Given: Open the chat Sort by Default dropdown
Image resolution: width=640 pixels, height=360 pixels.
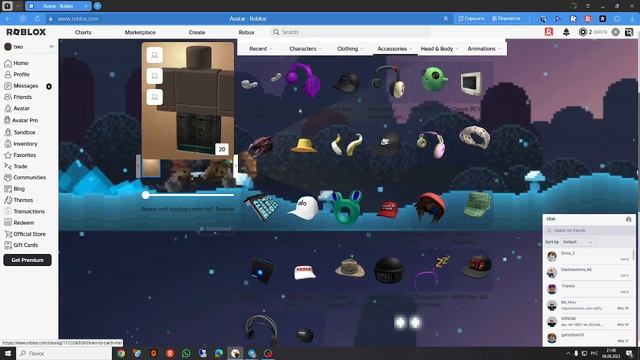Looking at the screenshot, I should click(x=578, y=242).
